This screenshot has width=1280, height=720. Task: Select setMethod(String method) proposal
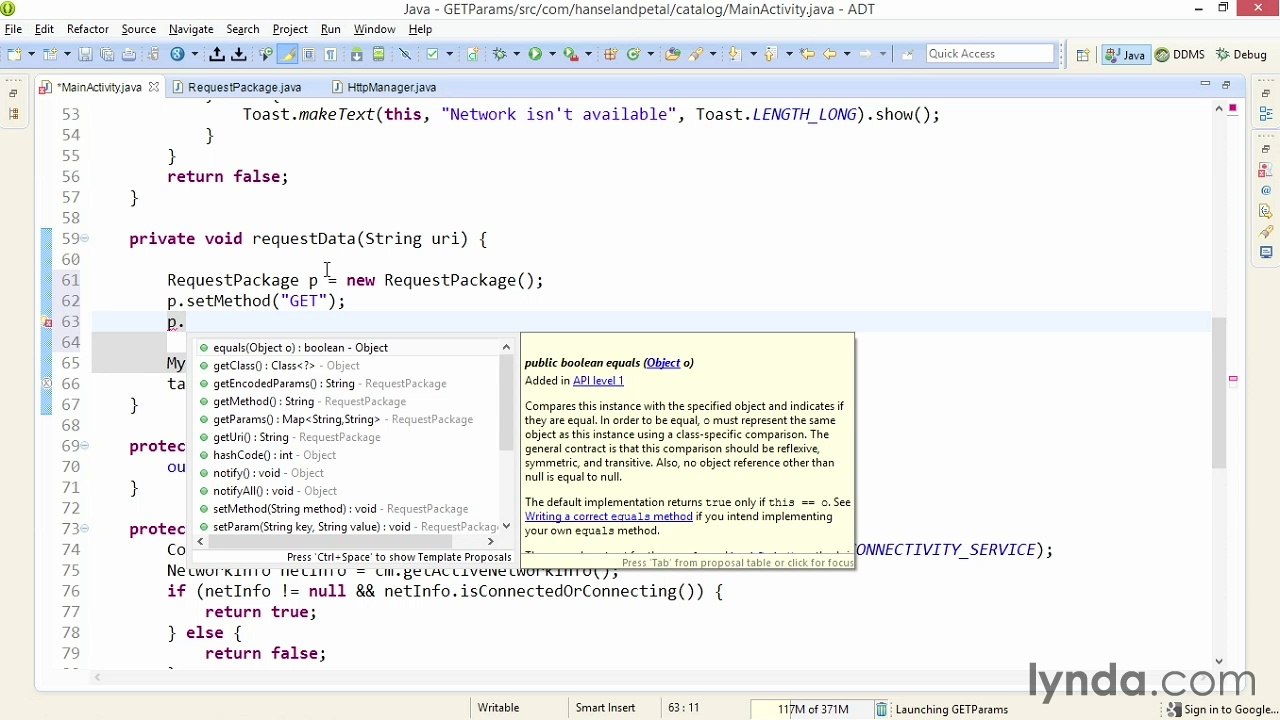(348, 509)
